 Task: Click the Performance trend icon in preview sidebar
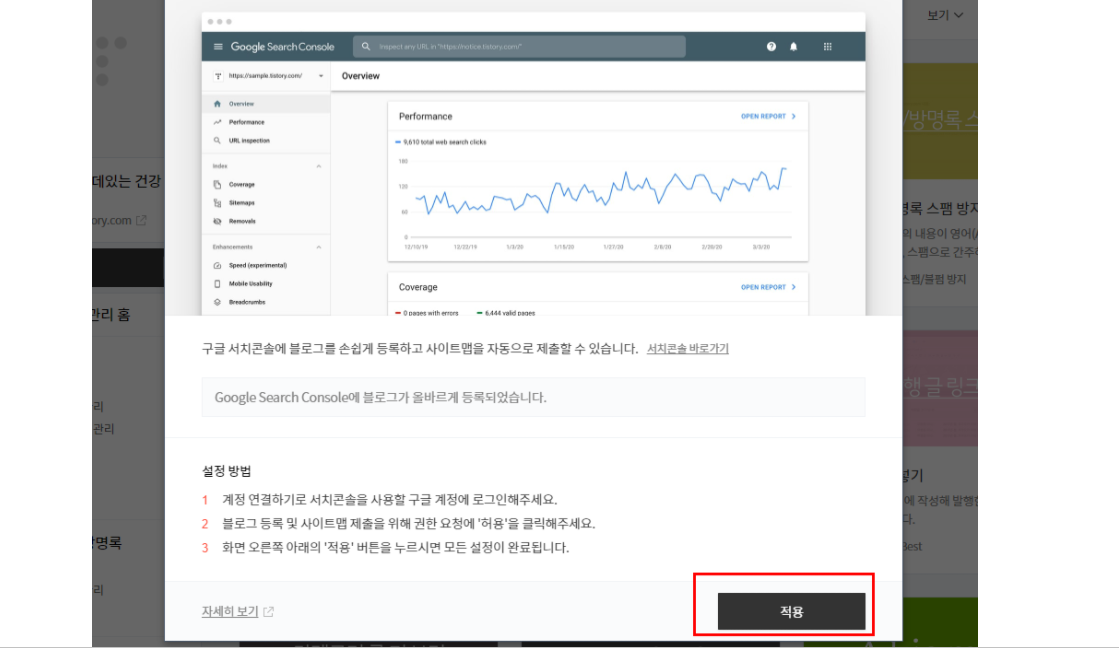point(217,122)
